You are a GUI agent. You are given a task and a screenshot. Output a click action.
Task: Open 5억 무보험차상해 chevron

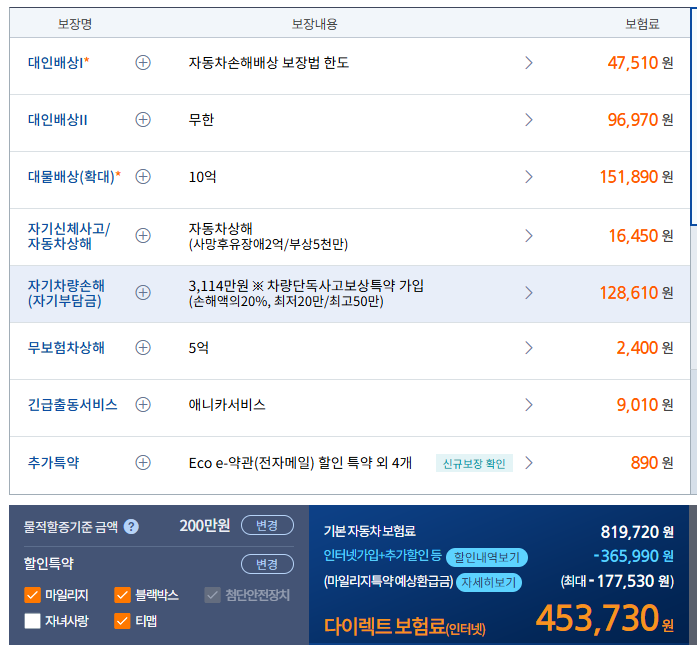click(x=529, y=347)
